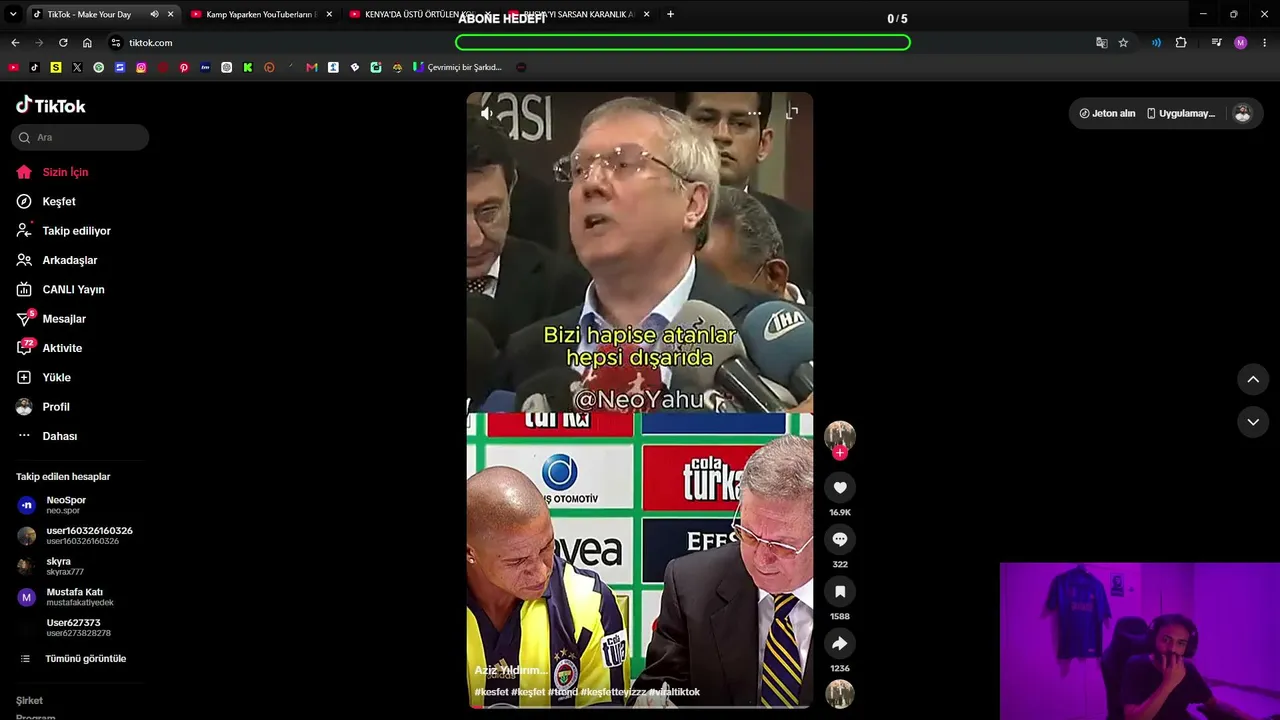The width and height of the screenshot is (1280, 720).
Task: Open the Gmail bookmark
Action: tap(312, 67)
